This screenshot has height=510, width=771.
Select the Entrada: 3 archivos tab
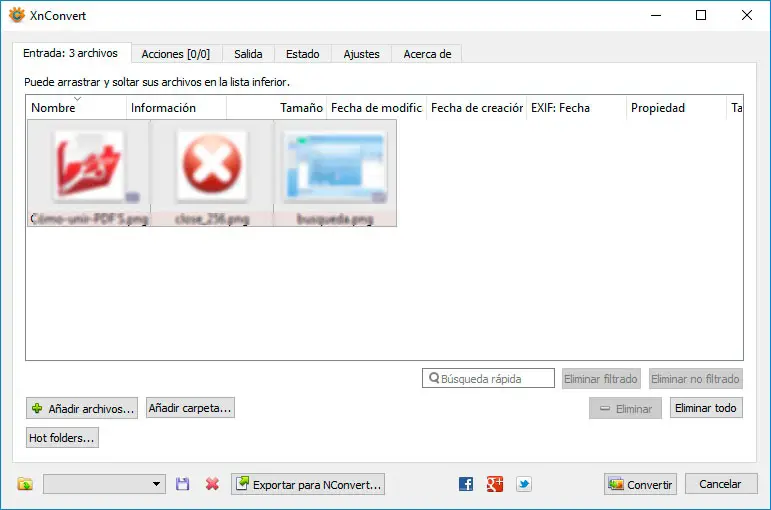[71, 53]
